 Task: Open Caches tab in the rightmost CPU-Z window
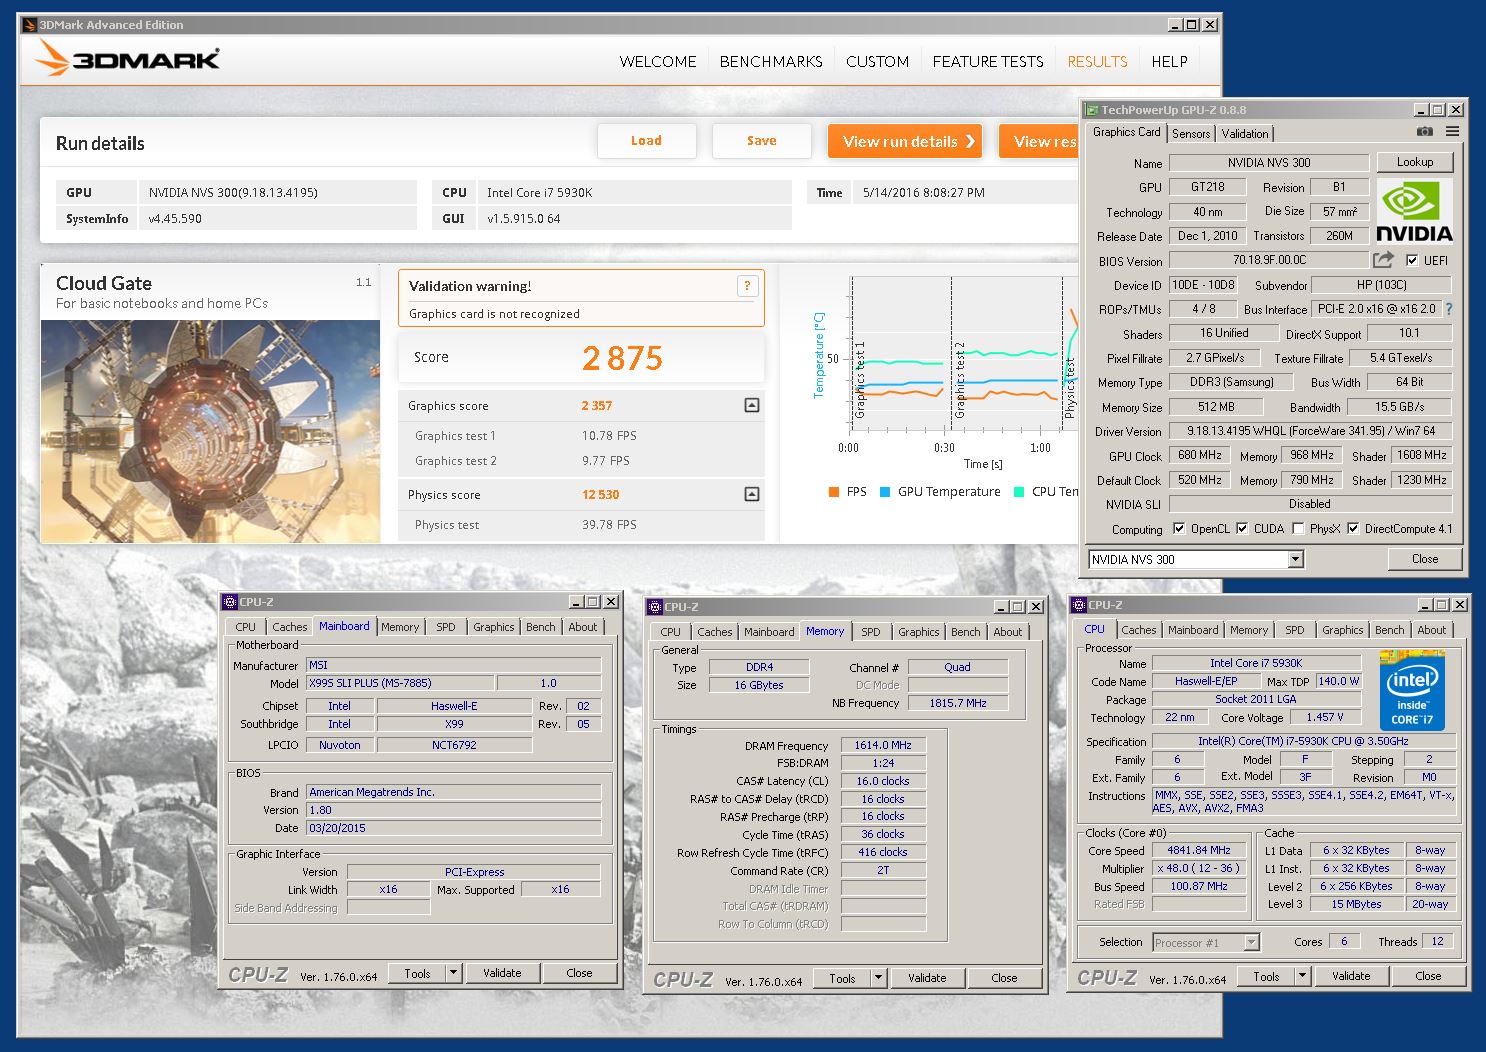tap(1139, 630)
